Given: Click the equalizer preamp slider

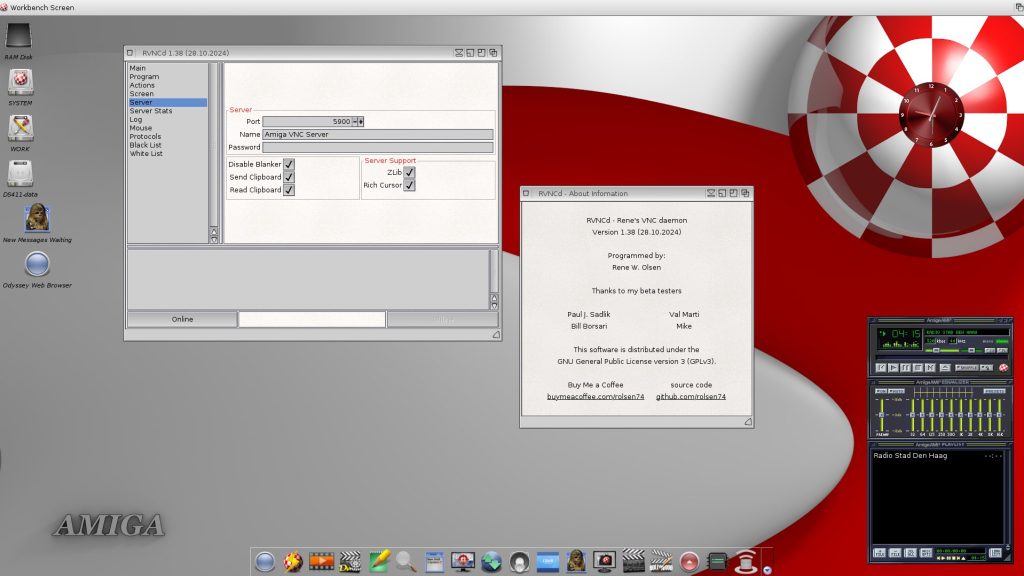Looking at the screenshot, I should coord(882,414).
